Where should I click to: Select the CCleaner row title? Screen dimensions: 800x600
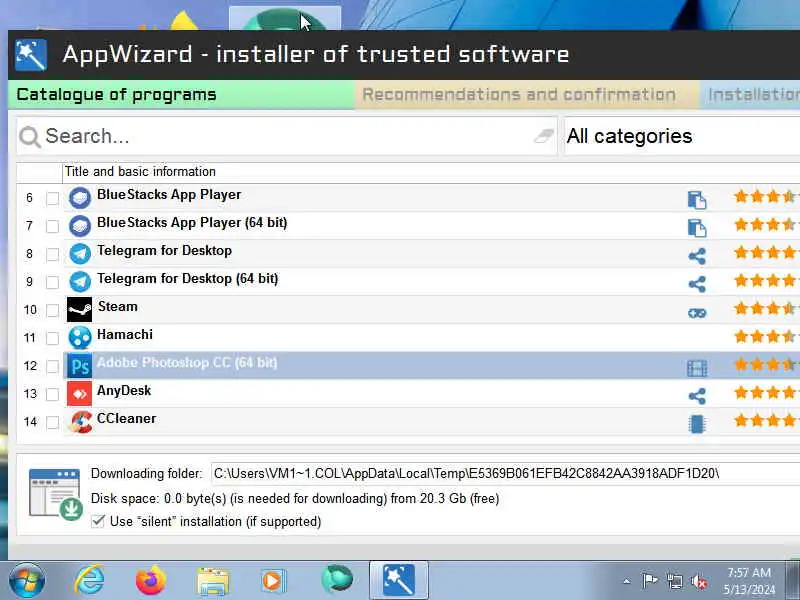(x=127, y=419)
